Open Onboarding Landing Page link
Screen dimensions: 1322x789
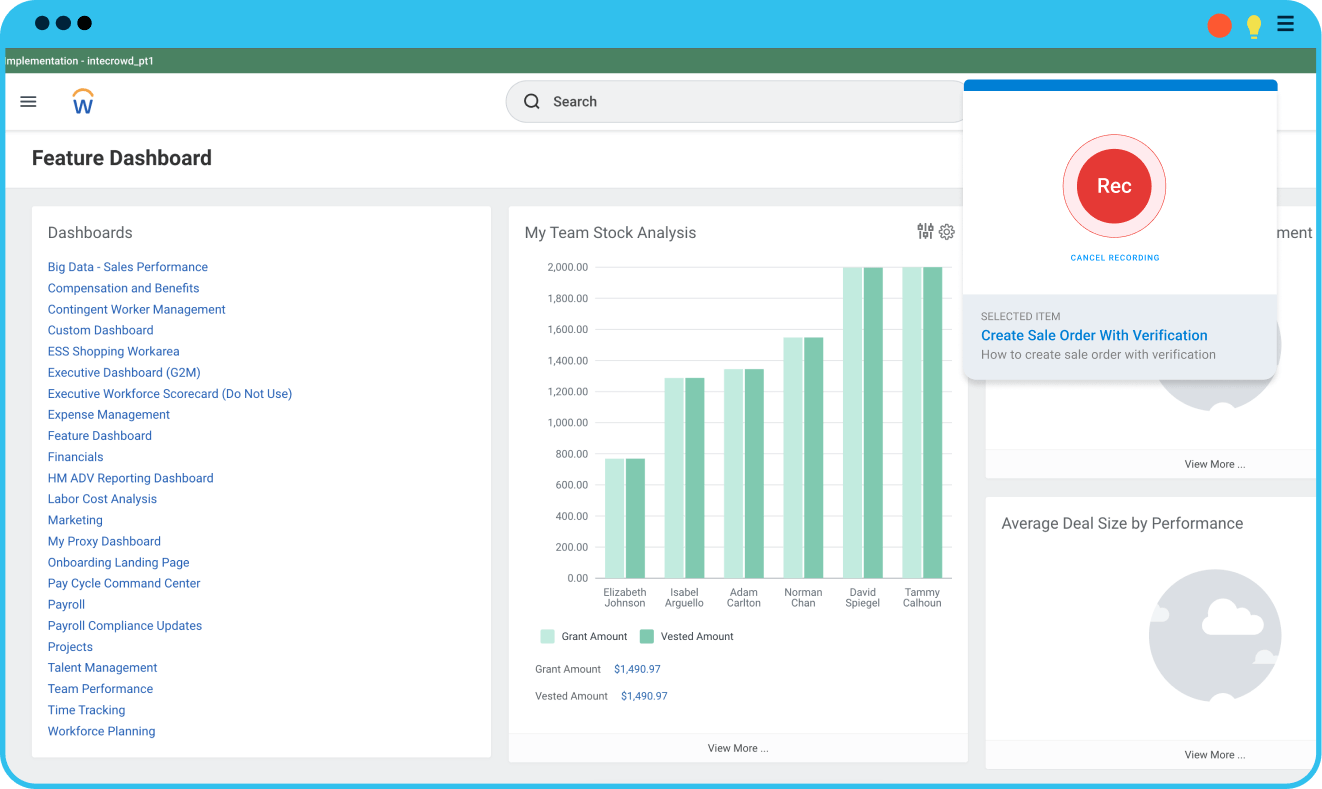(x=119, y=562)
